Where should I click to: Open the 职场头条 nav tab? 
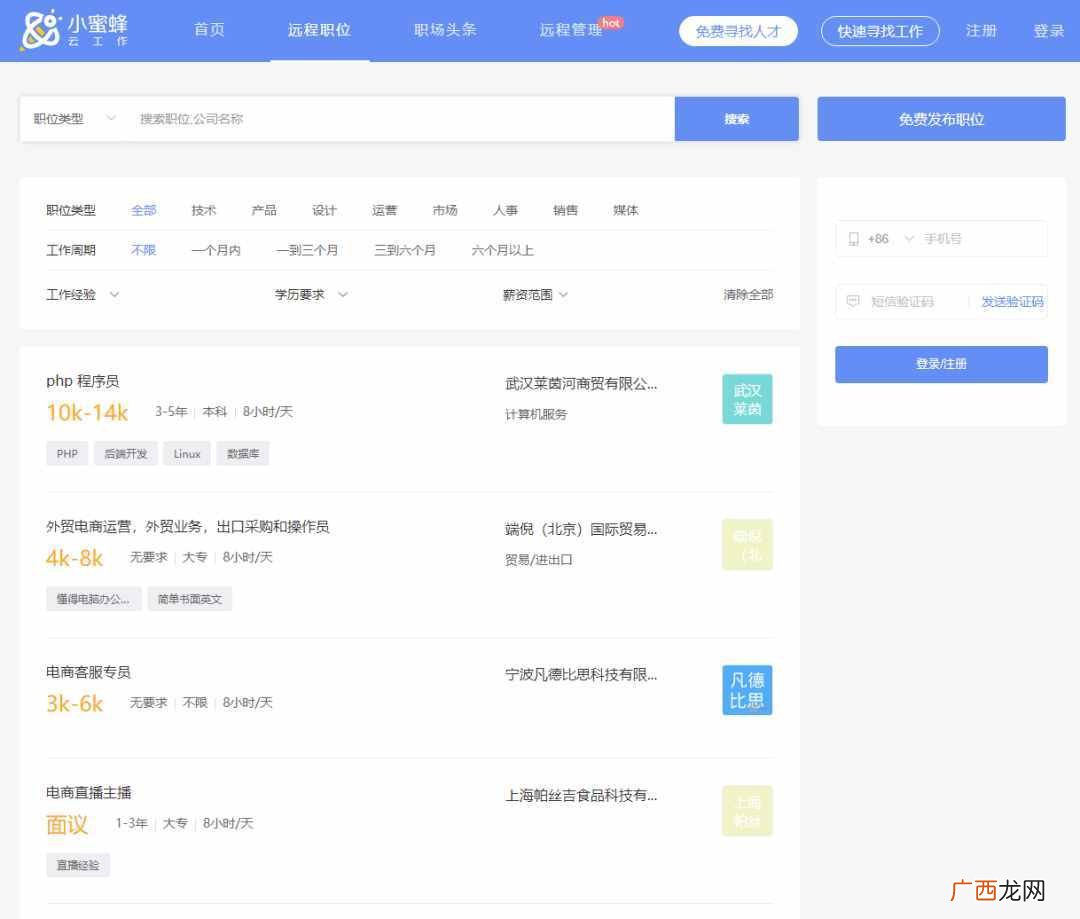[x=445, y=30]
